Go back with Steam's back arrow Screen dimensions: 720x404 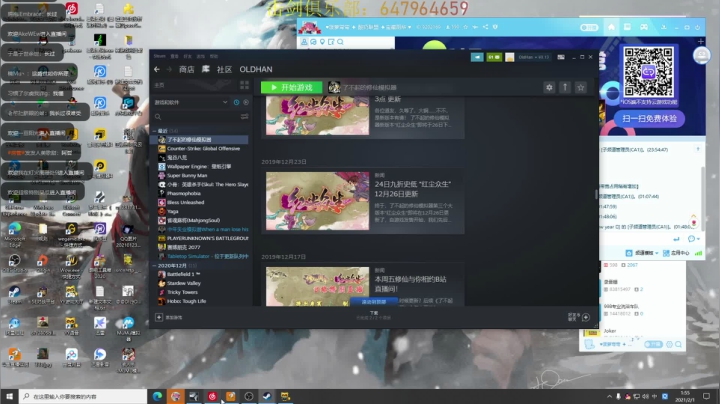(x=157, y=69)
